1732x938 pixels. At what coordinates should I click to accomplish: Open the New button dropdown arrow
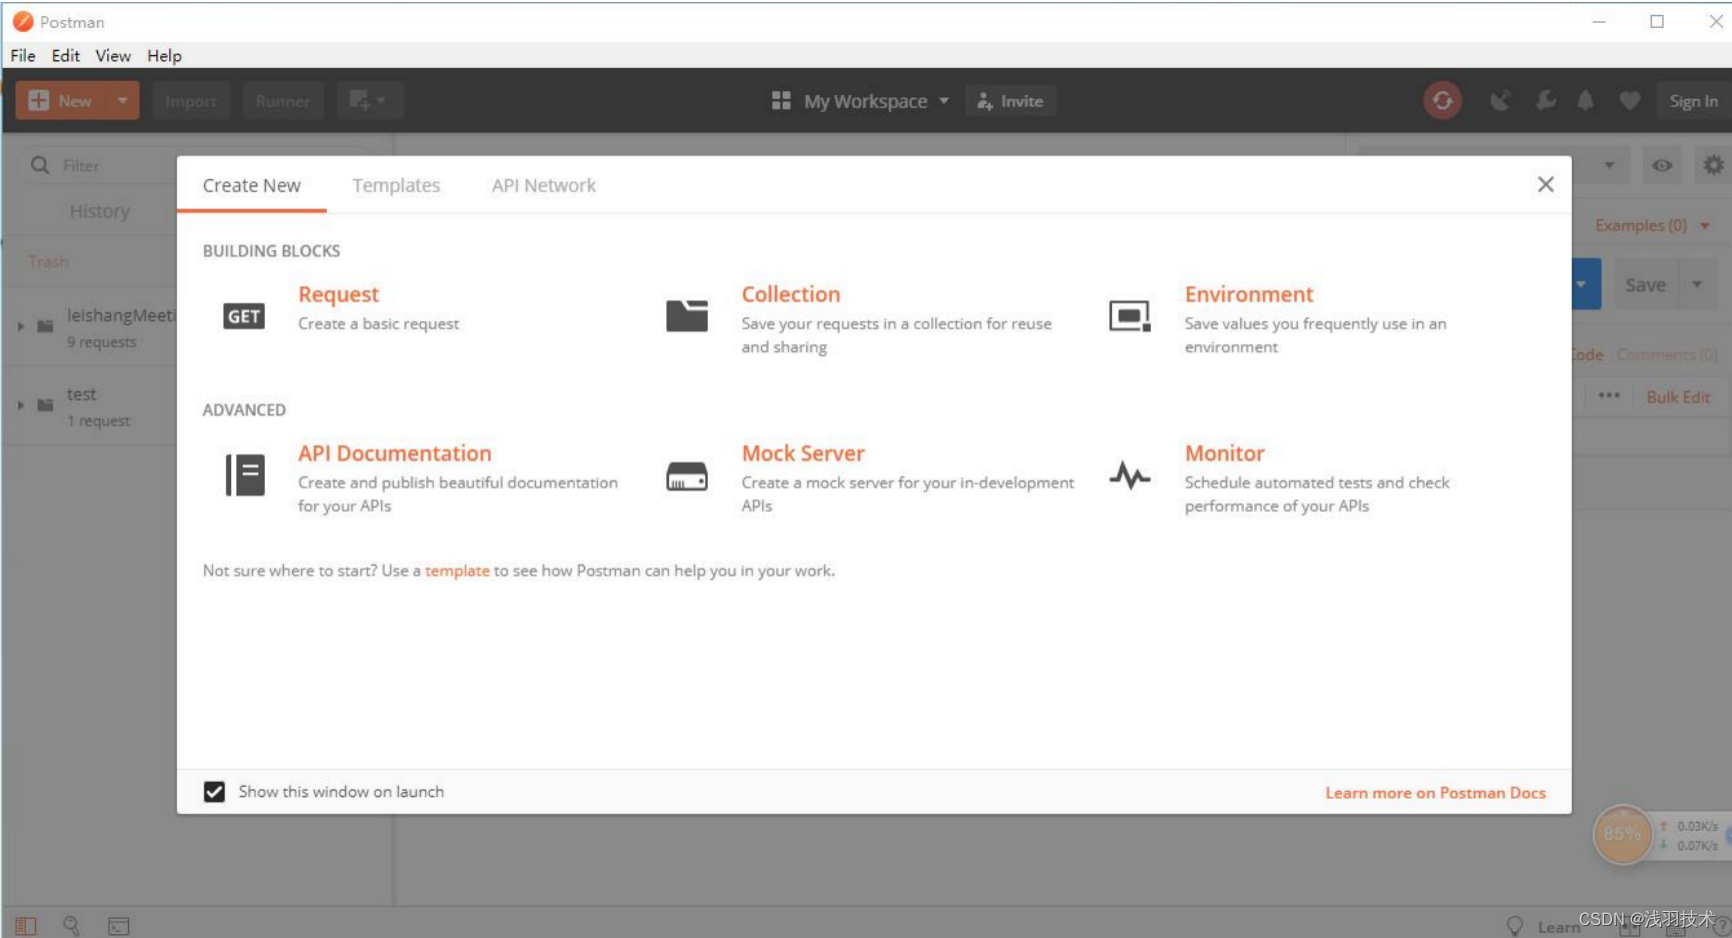point(122,101)
